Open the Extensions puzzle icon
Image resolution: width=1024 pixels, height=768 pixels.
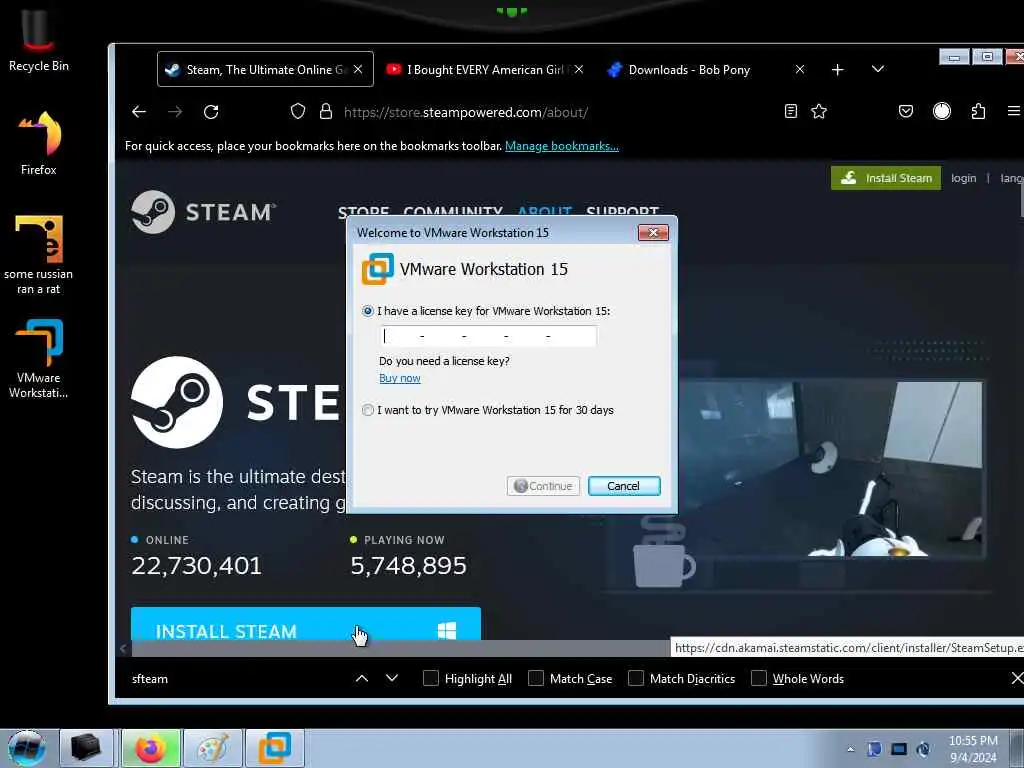978,111
